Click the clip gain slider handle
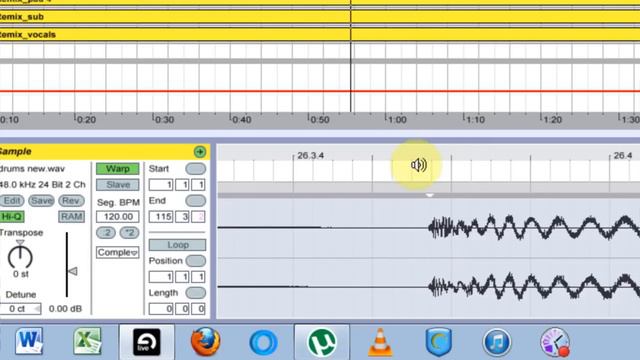 [x=73, y=271]
